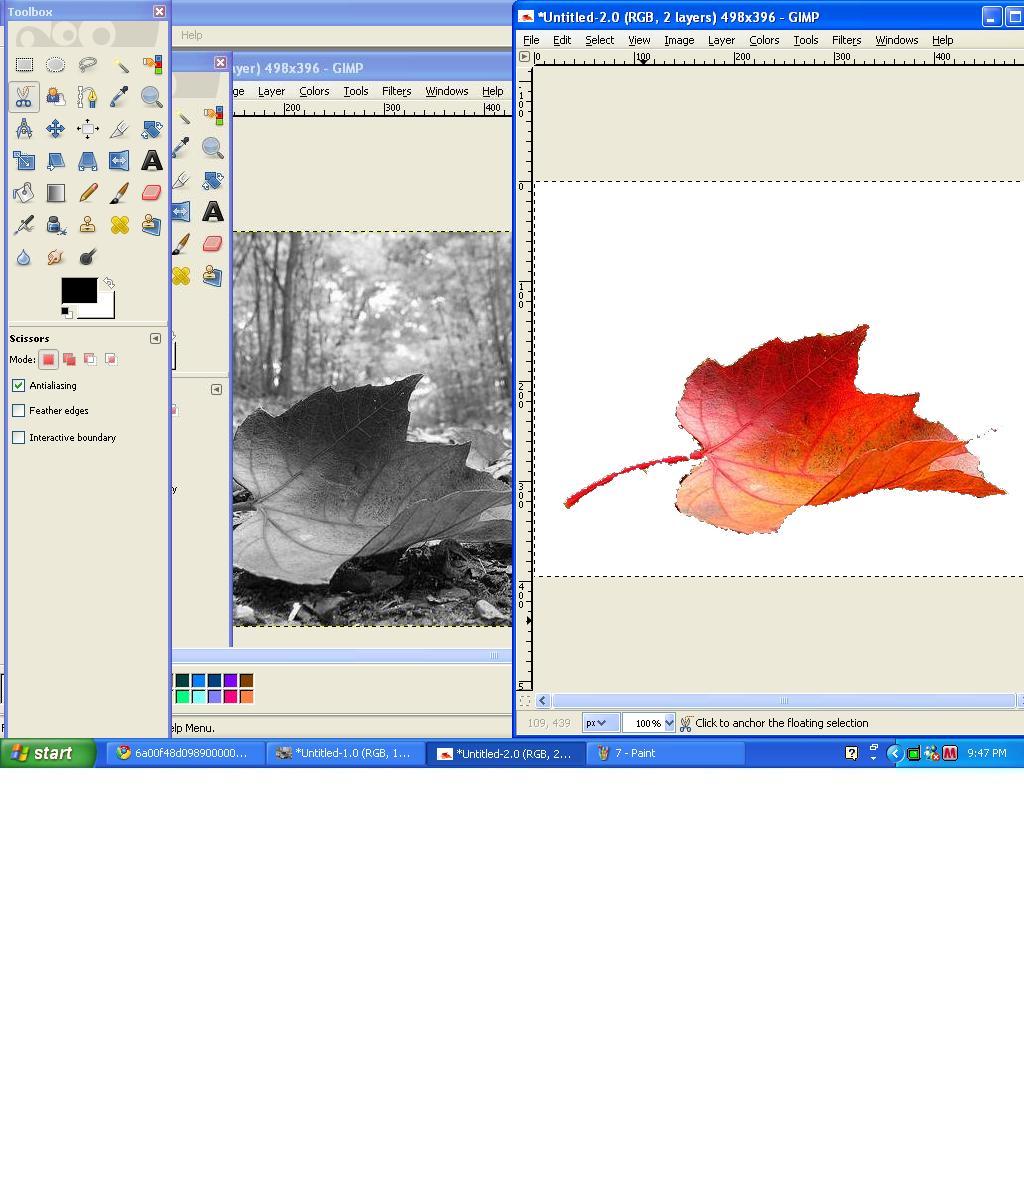Image resolution: width=1024 pixels, height=1196 pixels.
Task: Enable the Feather edges checkbox
Action: [19, 411]
